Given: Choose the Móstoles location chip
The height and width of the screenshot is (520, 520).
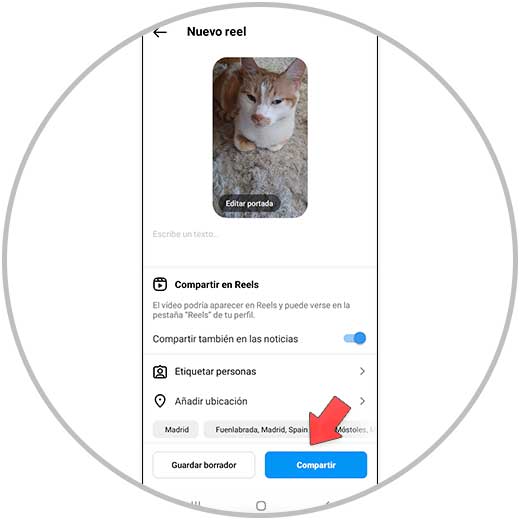Looking at the screenshot, I should click(353, 429).
